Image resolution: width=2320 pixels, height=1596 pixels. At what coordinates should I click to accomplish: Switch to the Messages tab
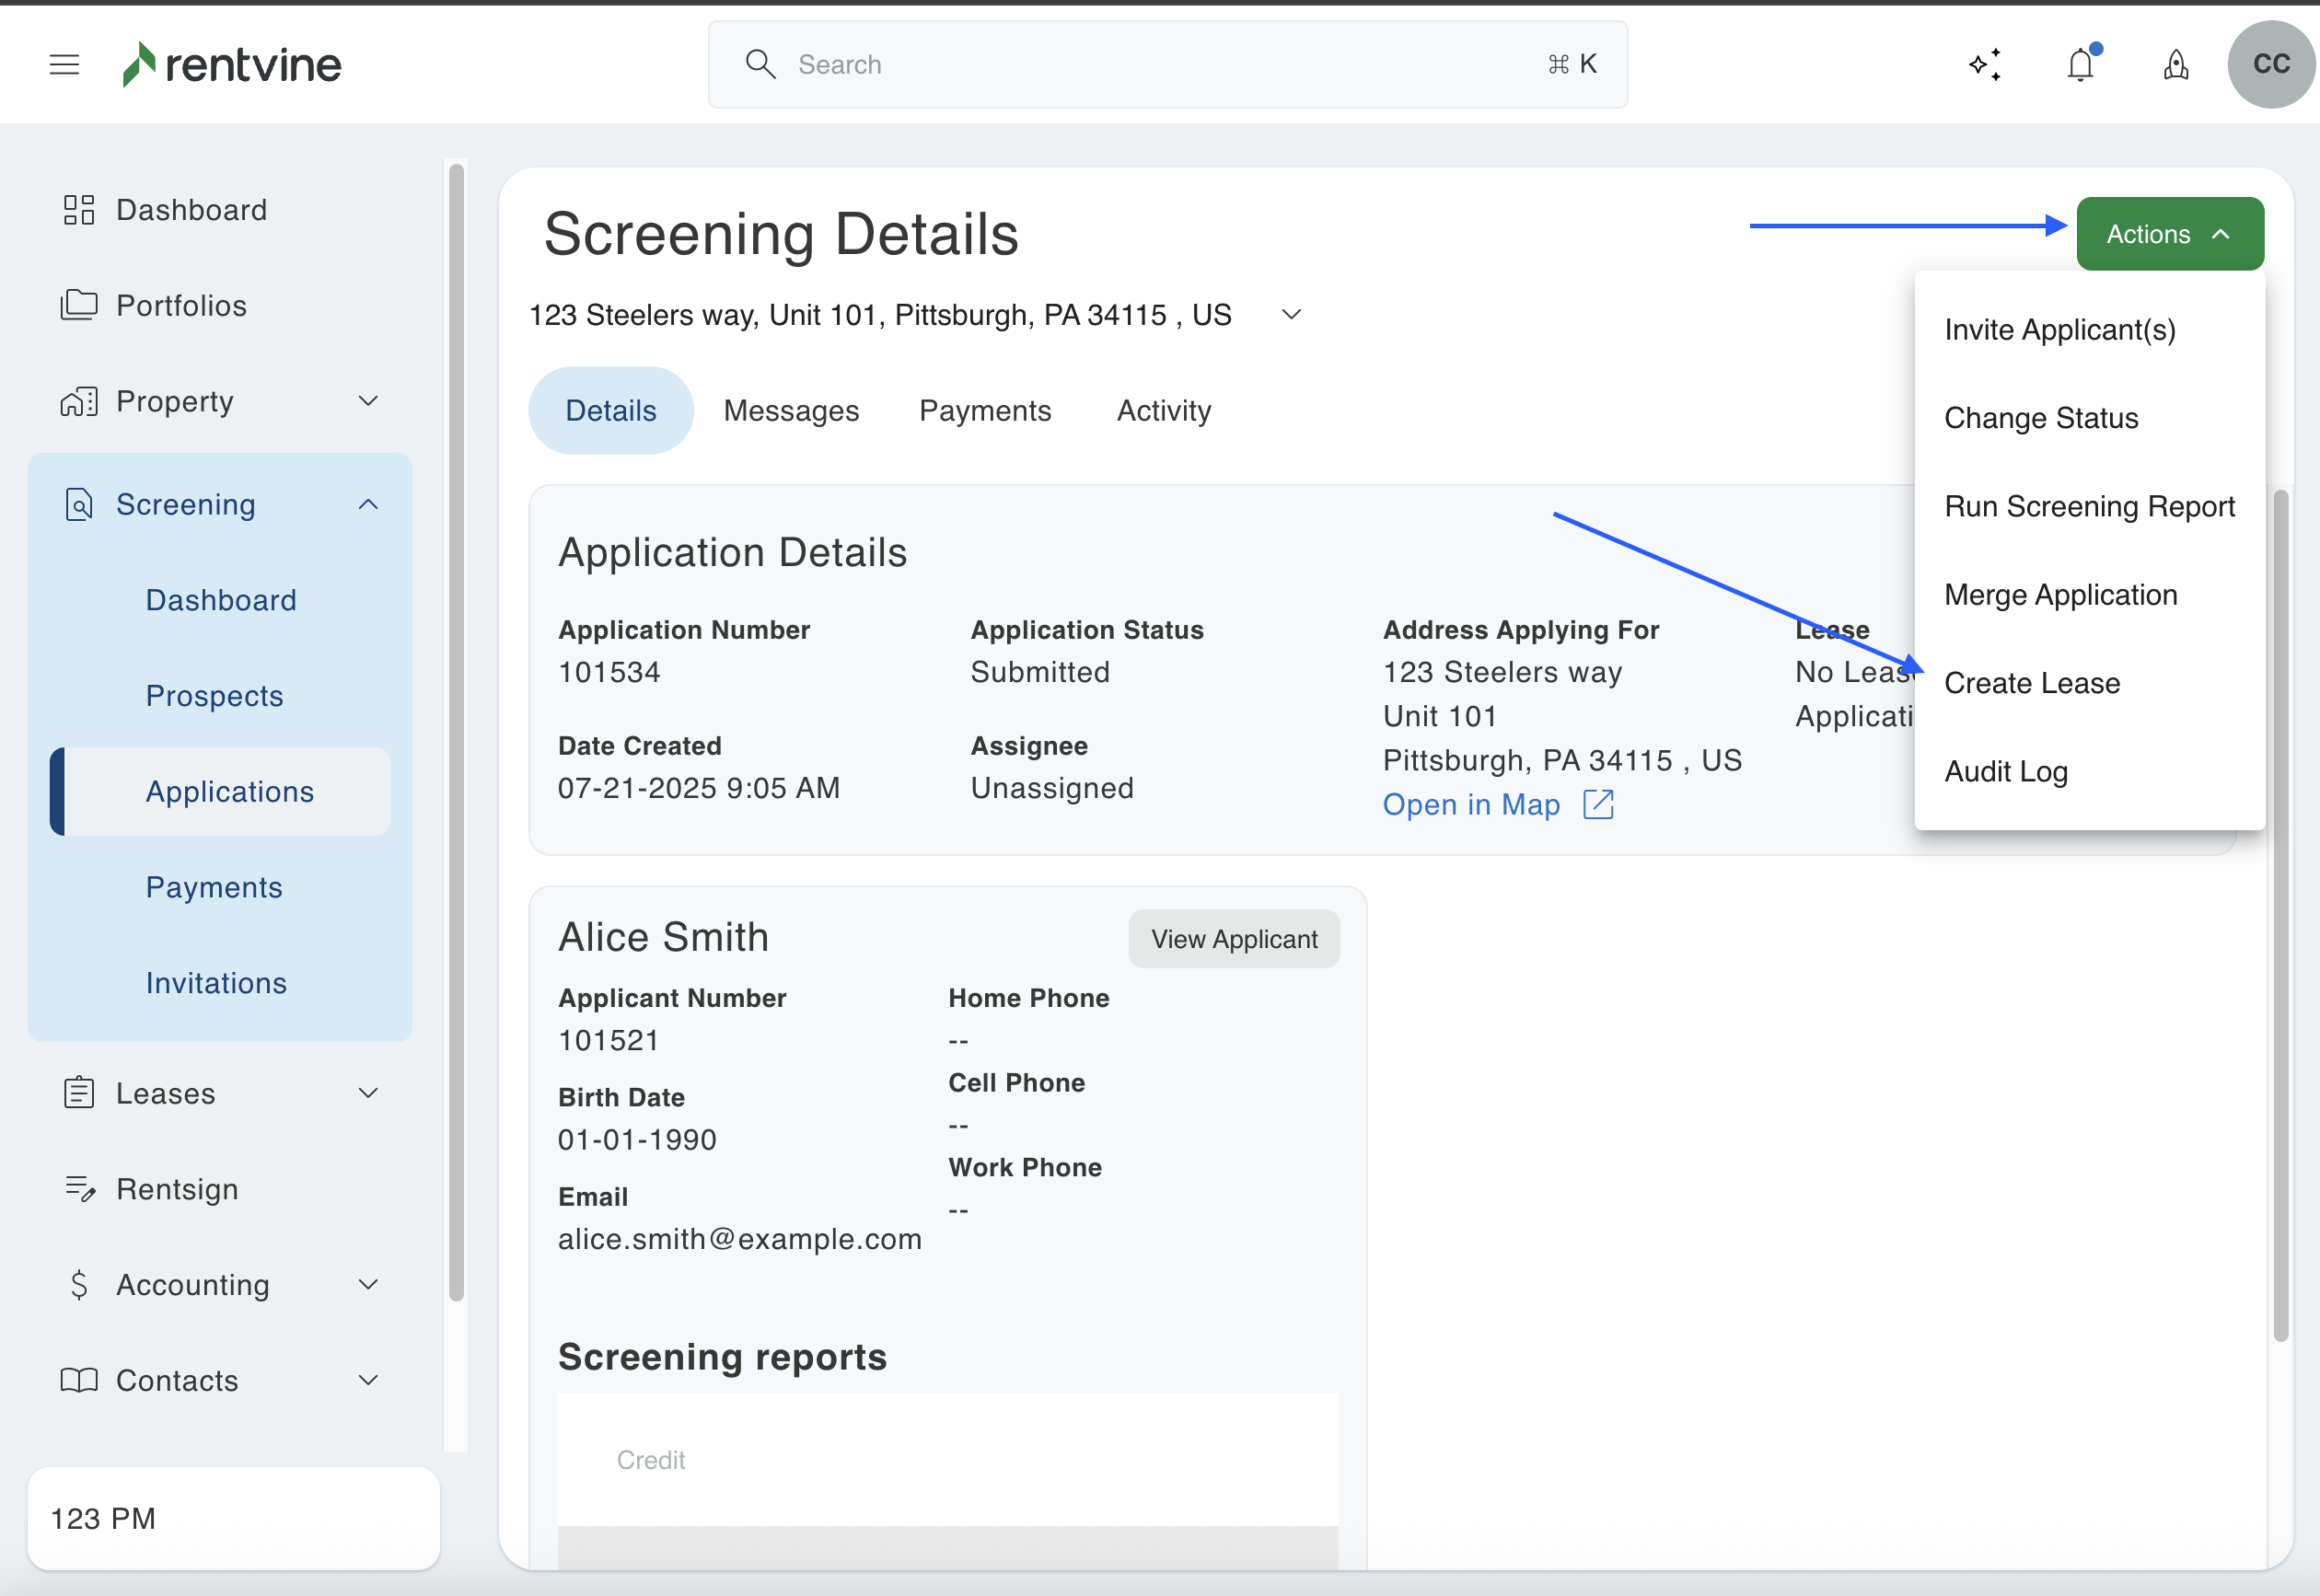tap(790, 411)
